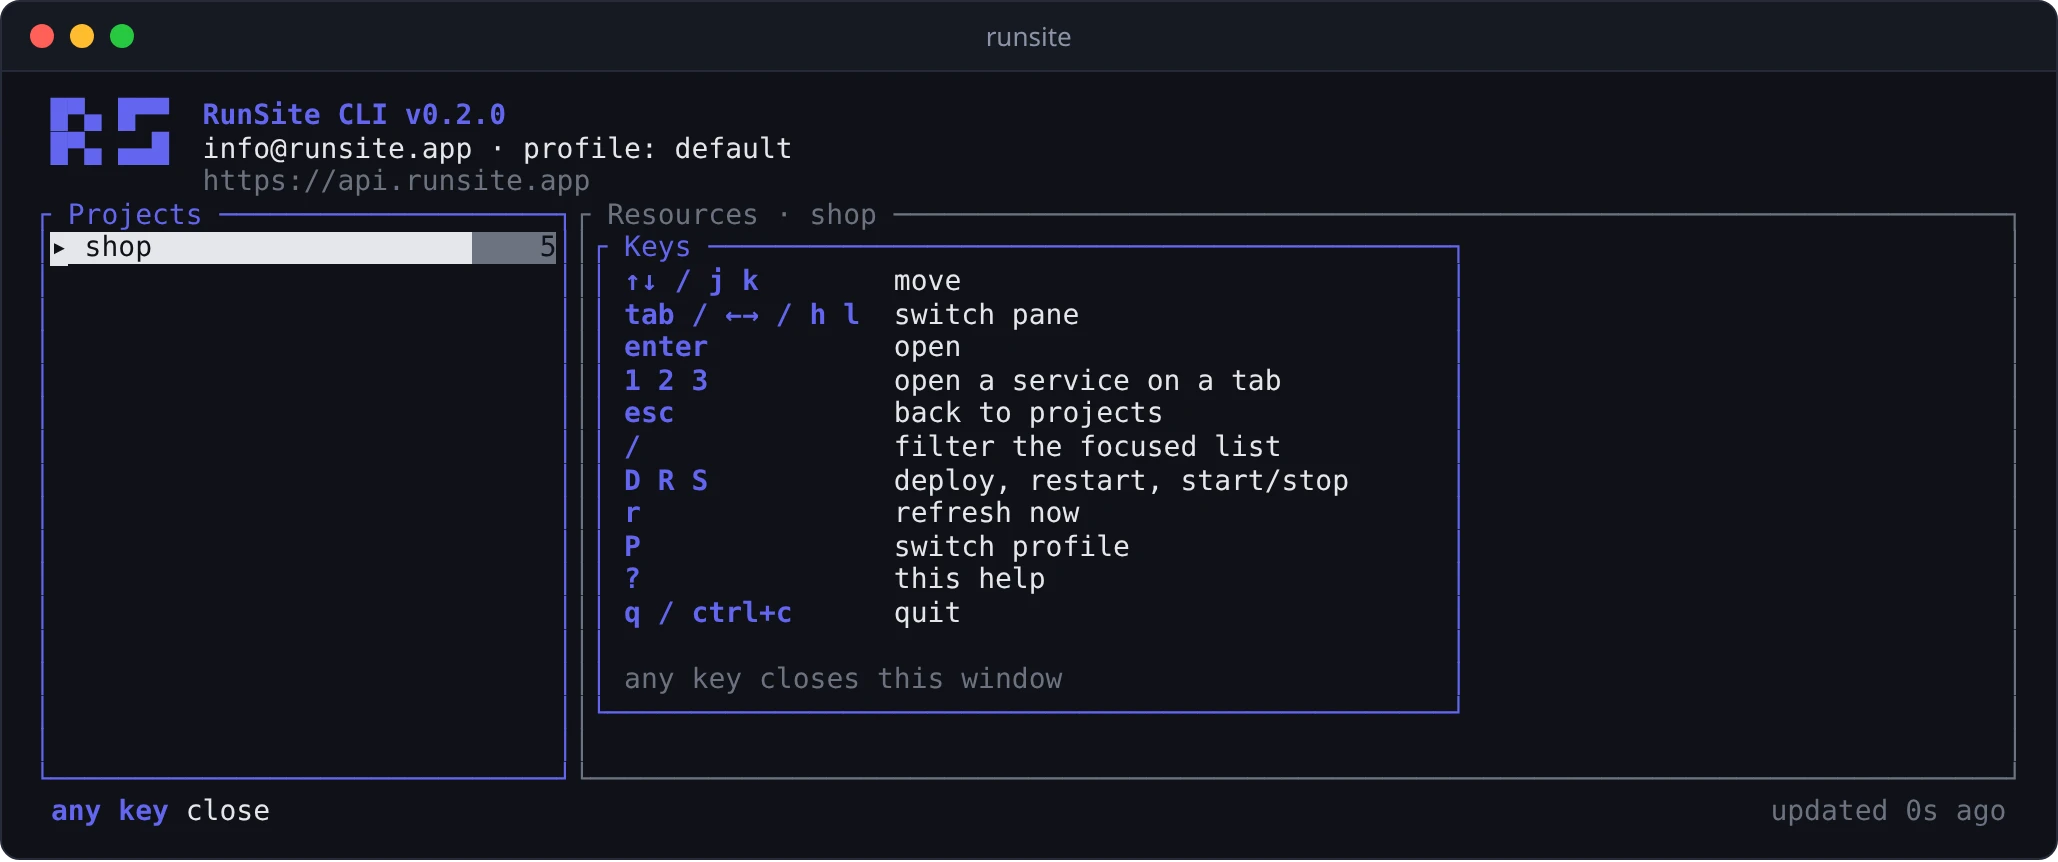
Task: Click 'filter the focused list' description
Action: coord(1087,446)
